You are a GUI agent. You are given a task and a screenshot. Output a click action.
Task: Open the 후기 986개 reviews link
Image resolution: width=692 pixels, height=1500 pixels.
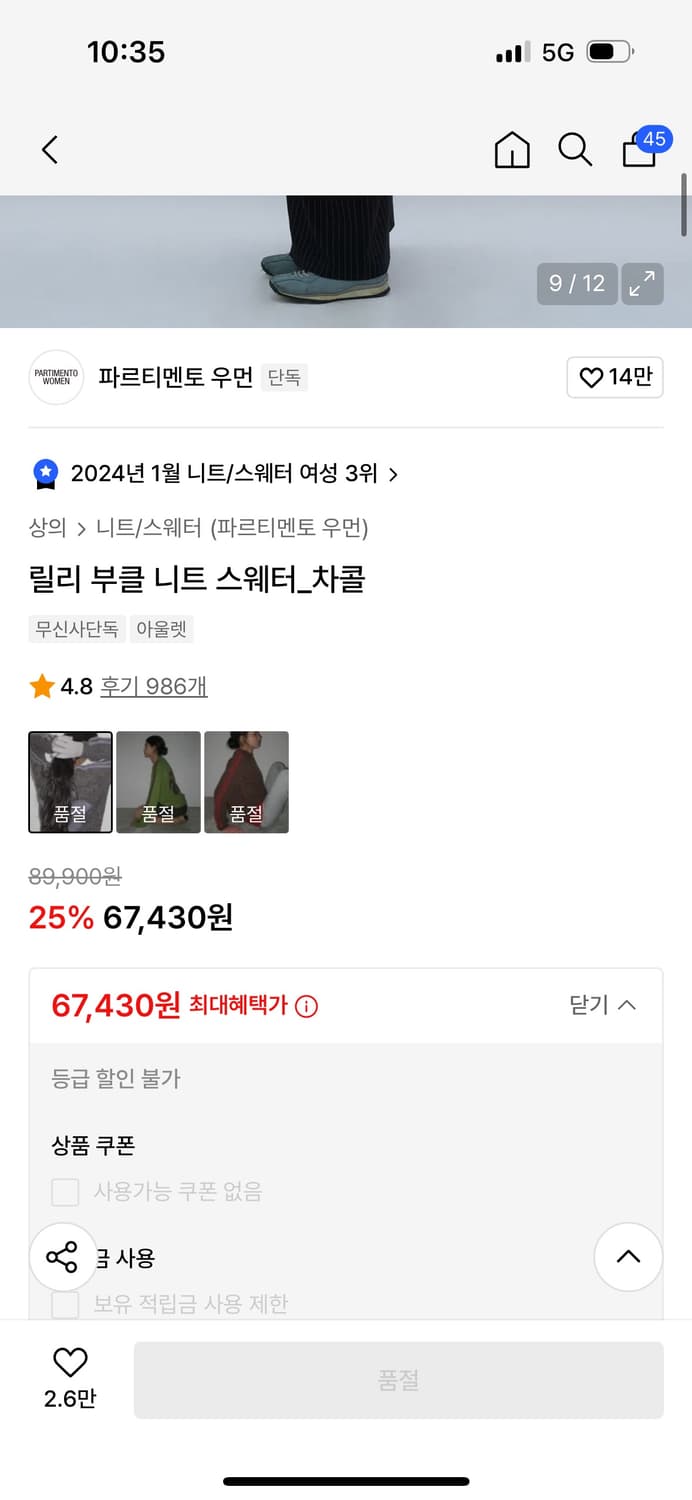click(x=154, y=685)
